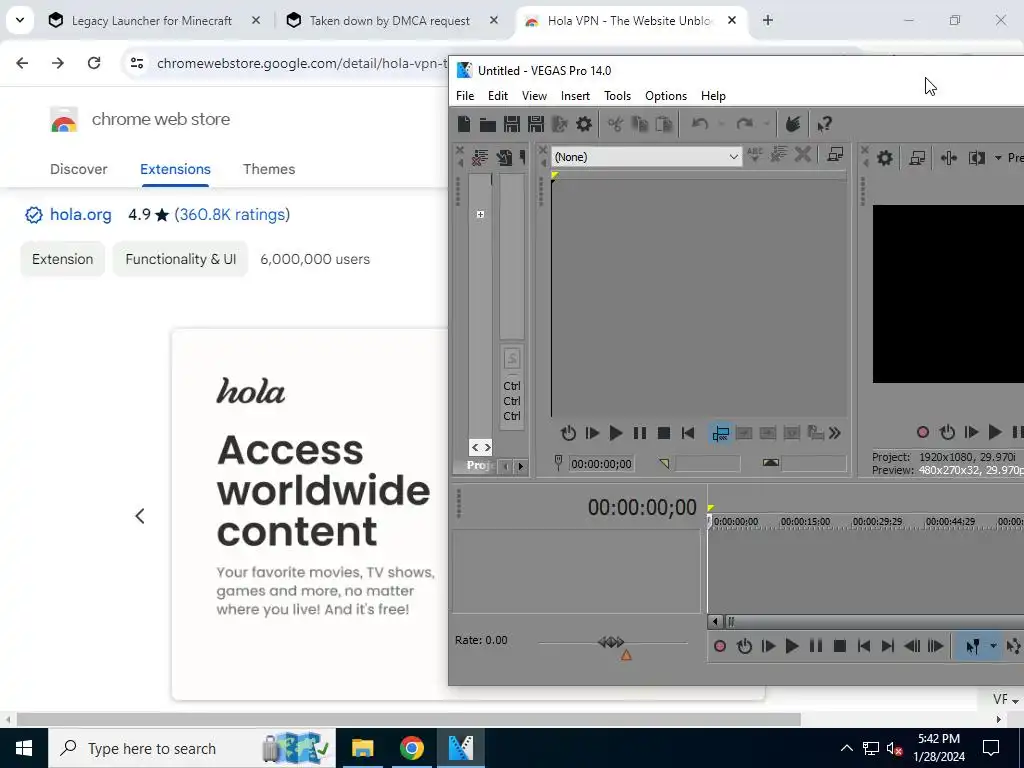The width and height of the screenshot is (1024, 768).
Task: Show more trimmer buttons double chevron
Action: click(835, 433)
